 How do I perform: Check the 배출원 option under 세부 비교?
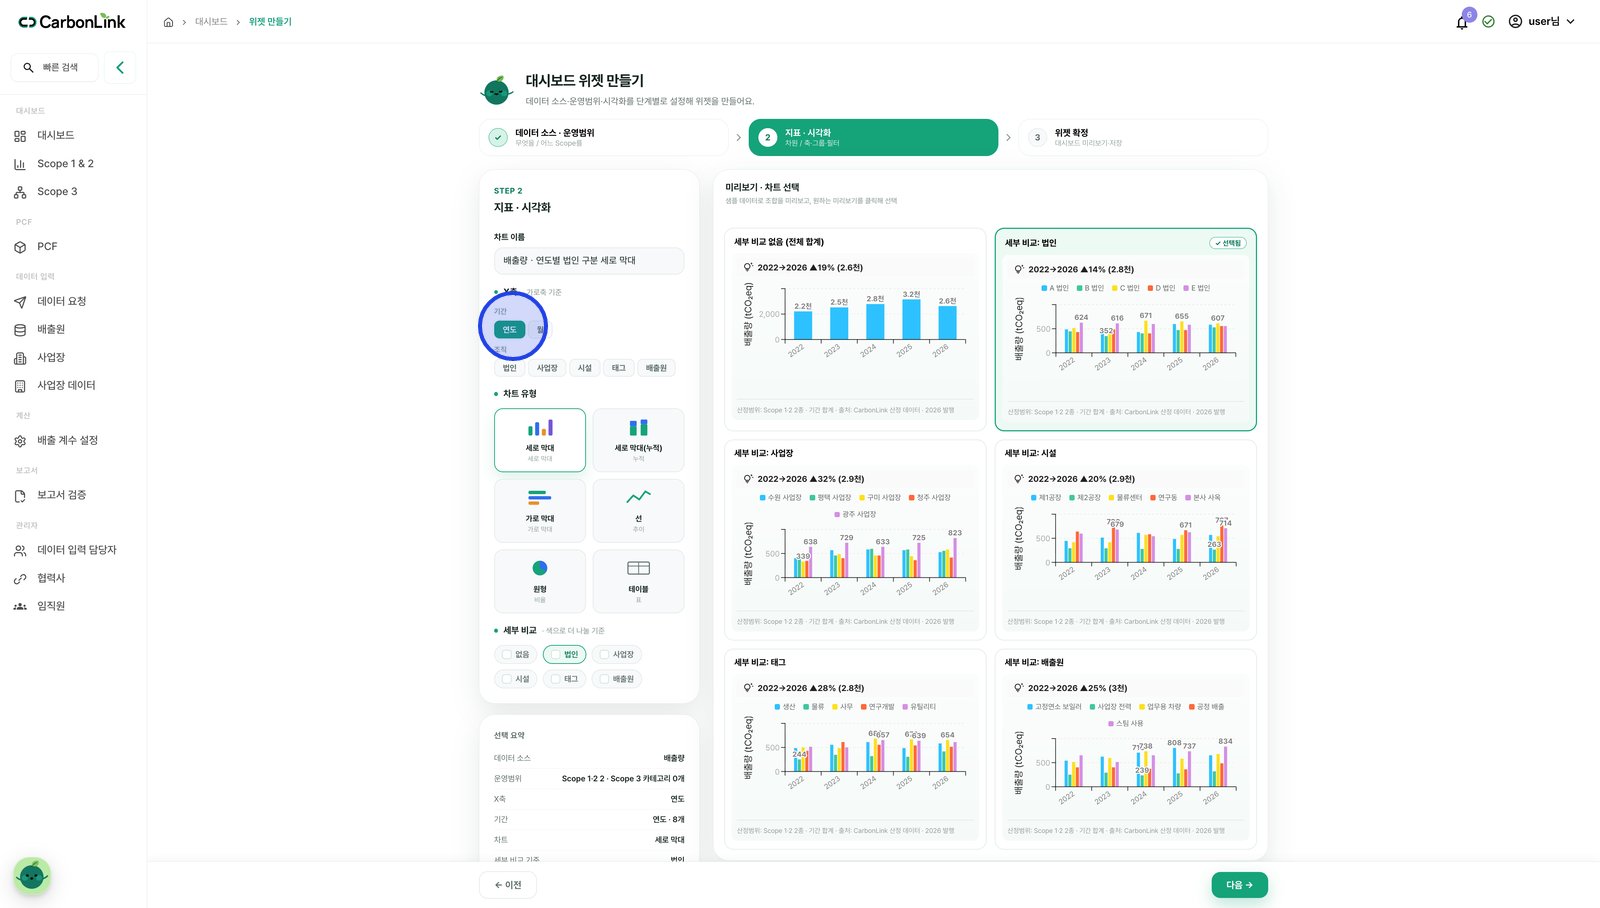point(617,678)
